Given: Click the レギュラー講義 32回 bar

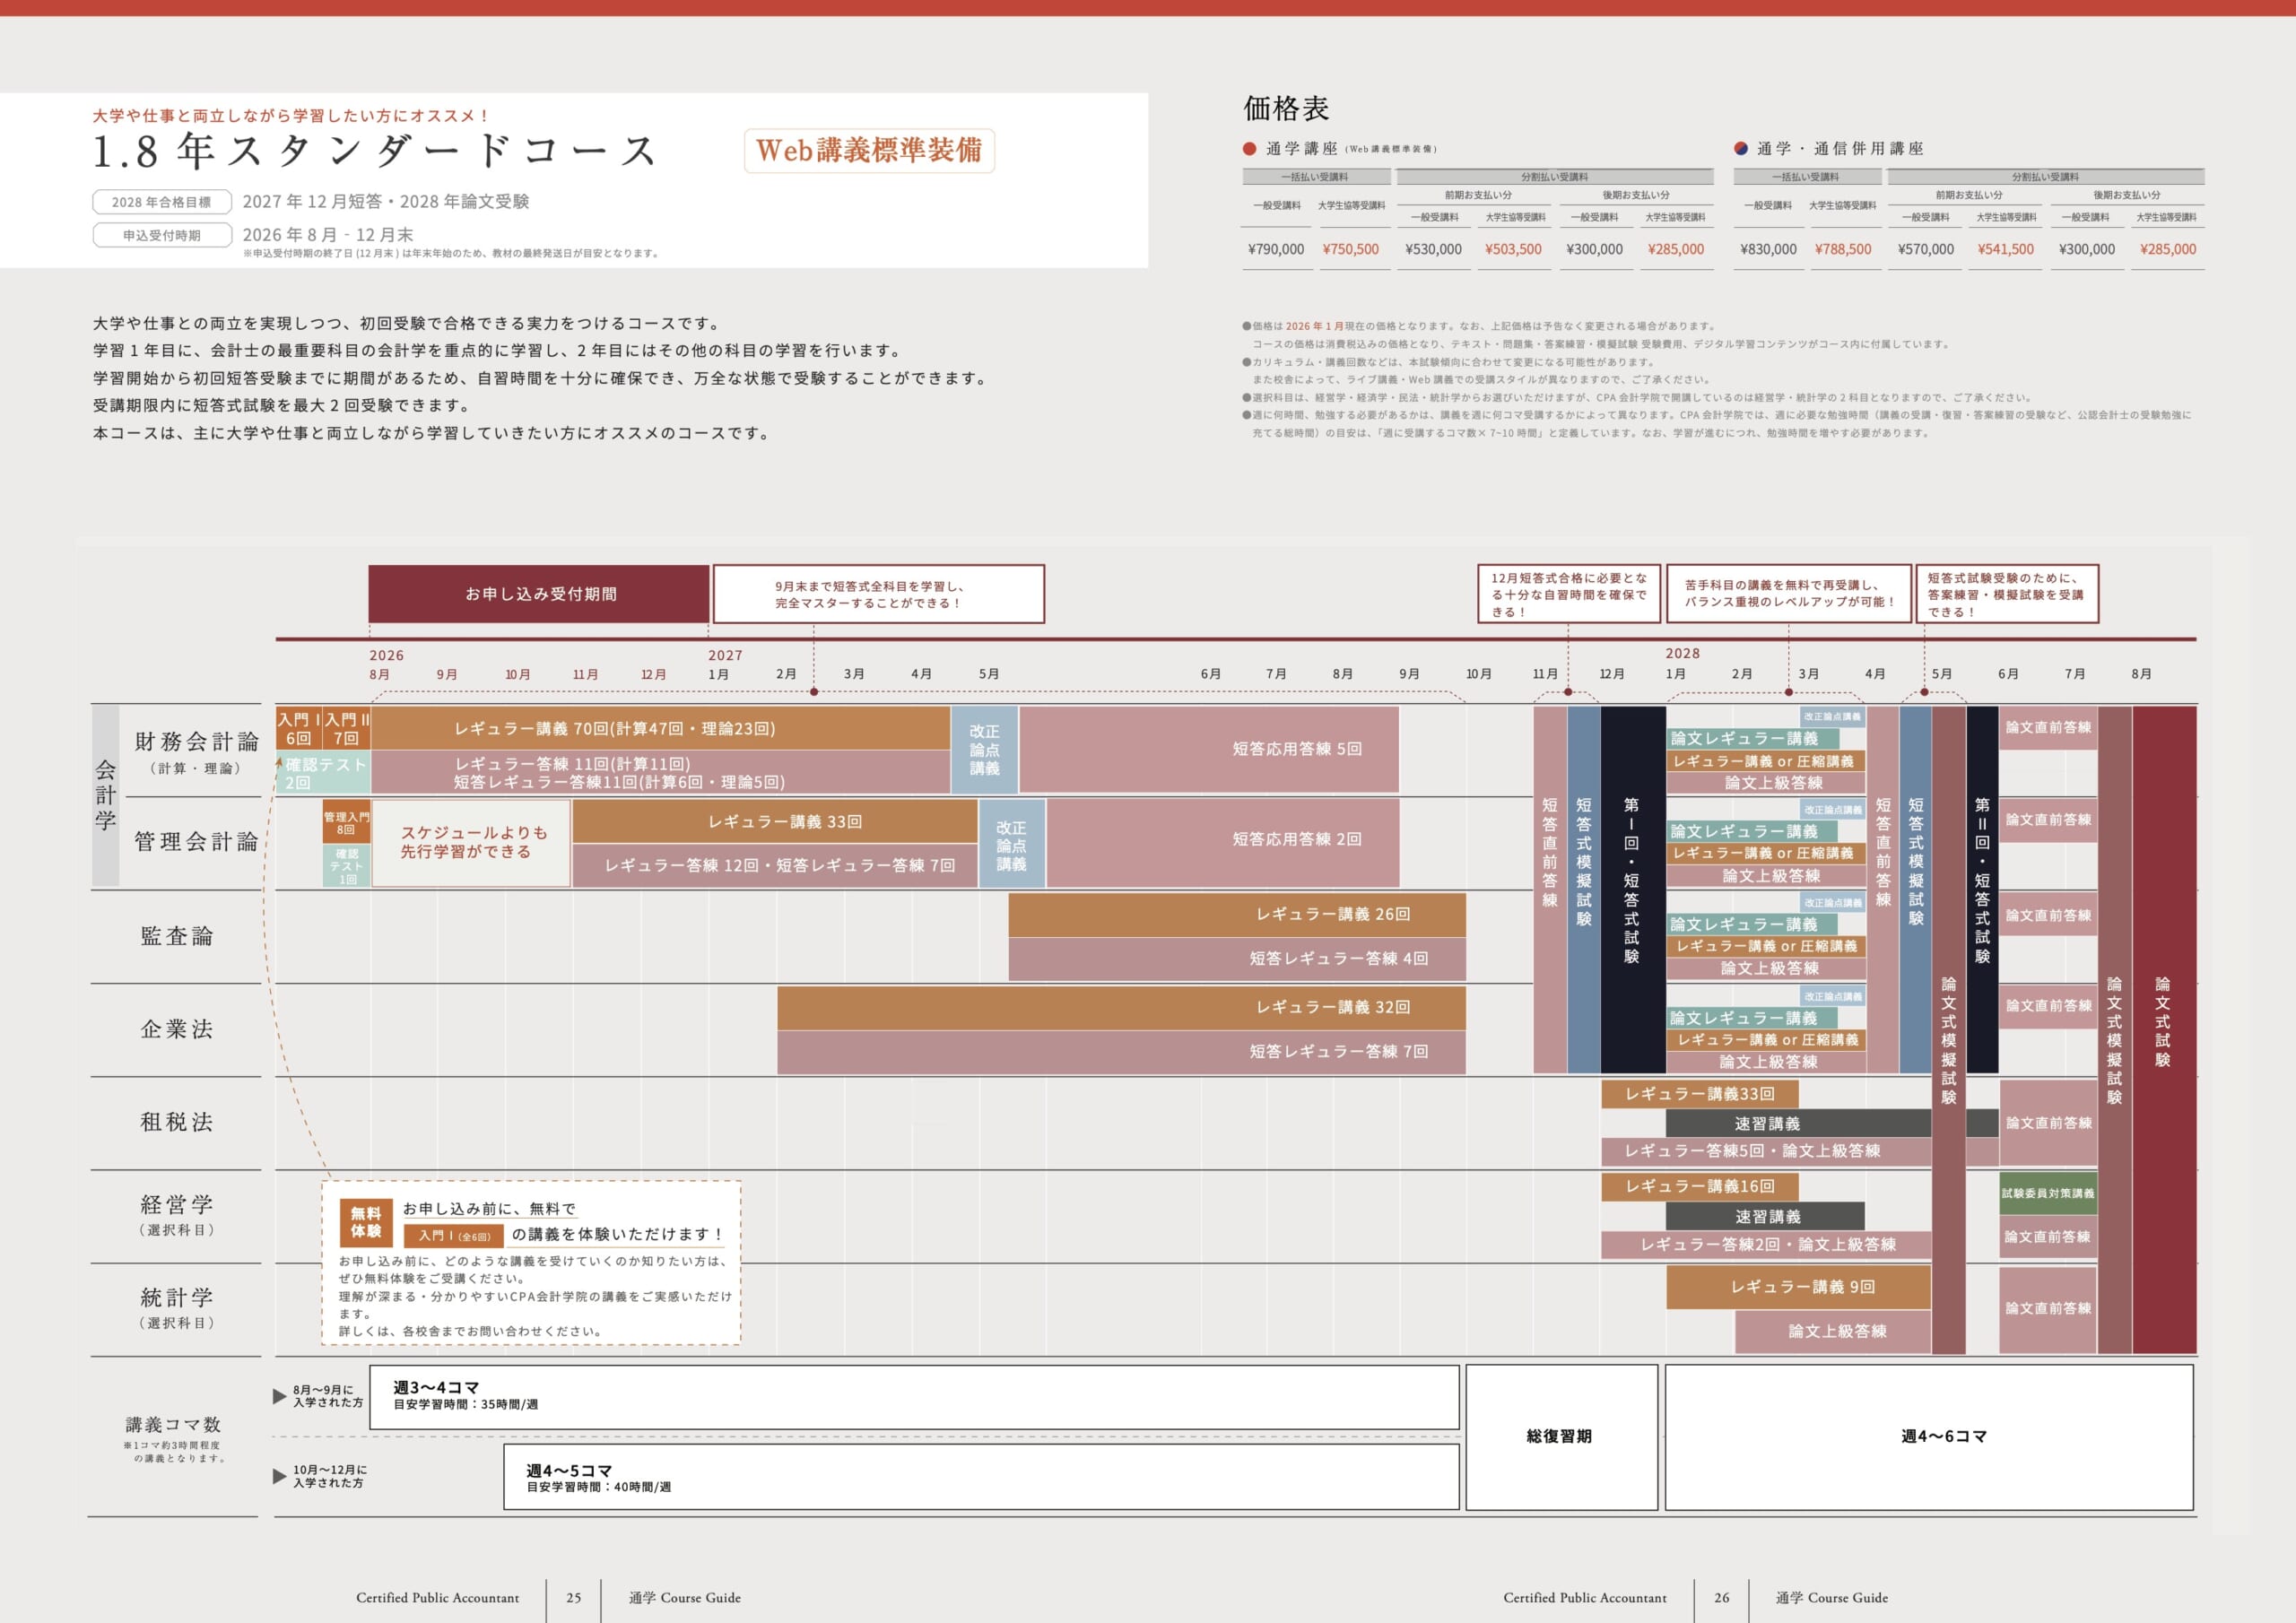Looking at the screenshot, I should (x=1121, y=1007).
